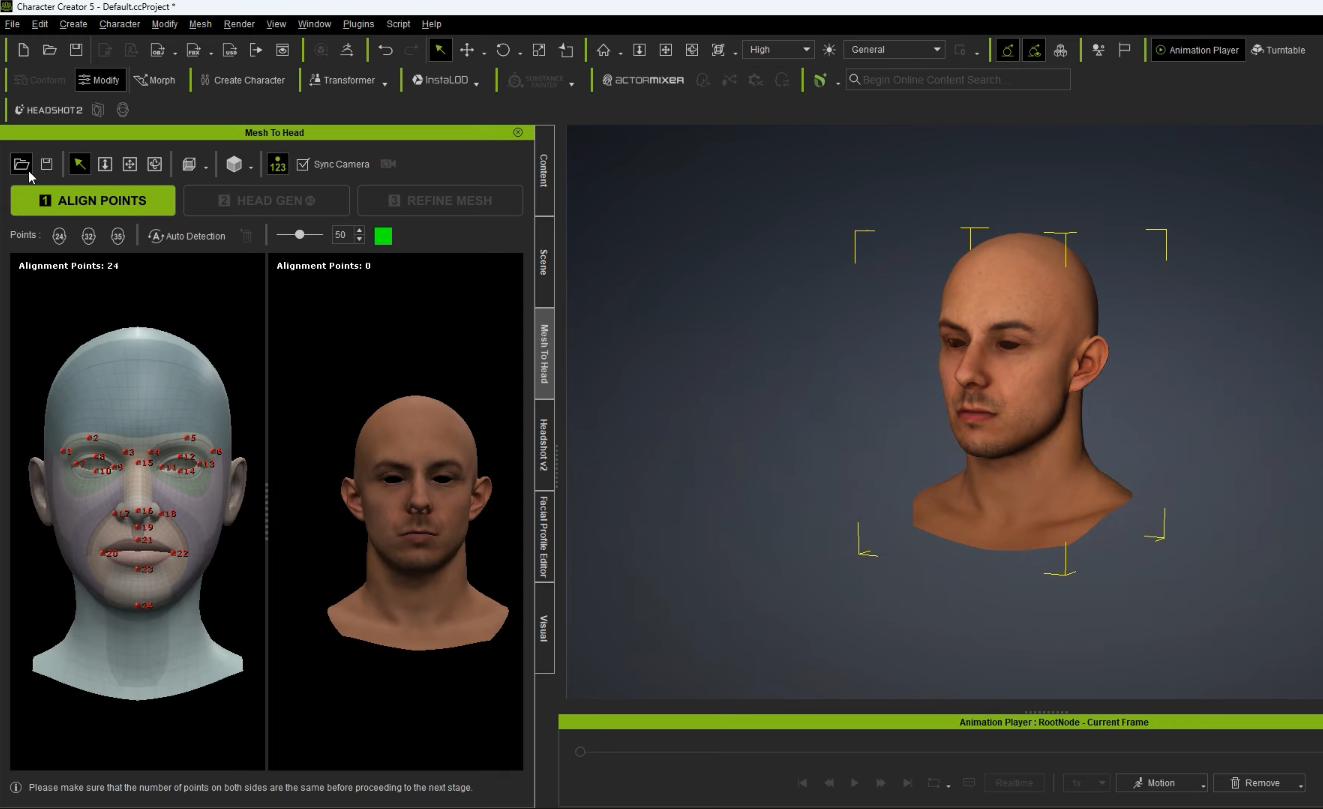1323x809 pixels.
Task: Adjust the point size slider handle
Action: 299,235
